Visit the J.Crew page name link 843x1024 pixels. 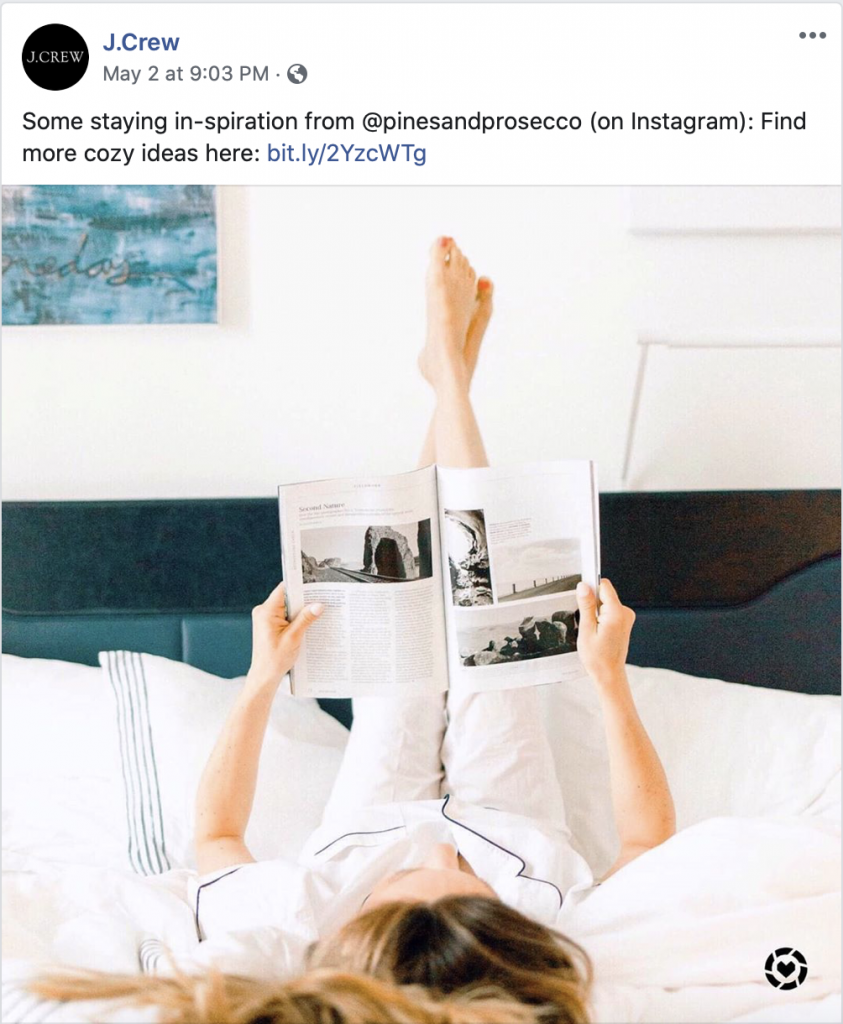(141, 42)
